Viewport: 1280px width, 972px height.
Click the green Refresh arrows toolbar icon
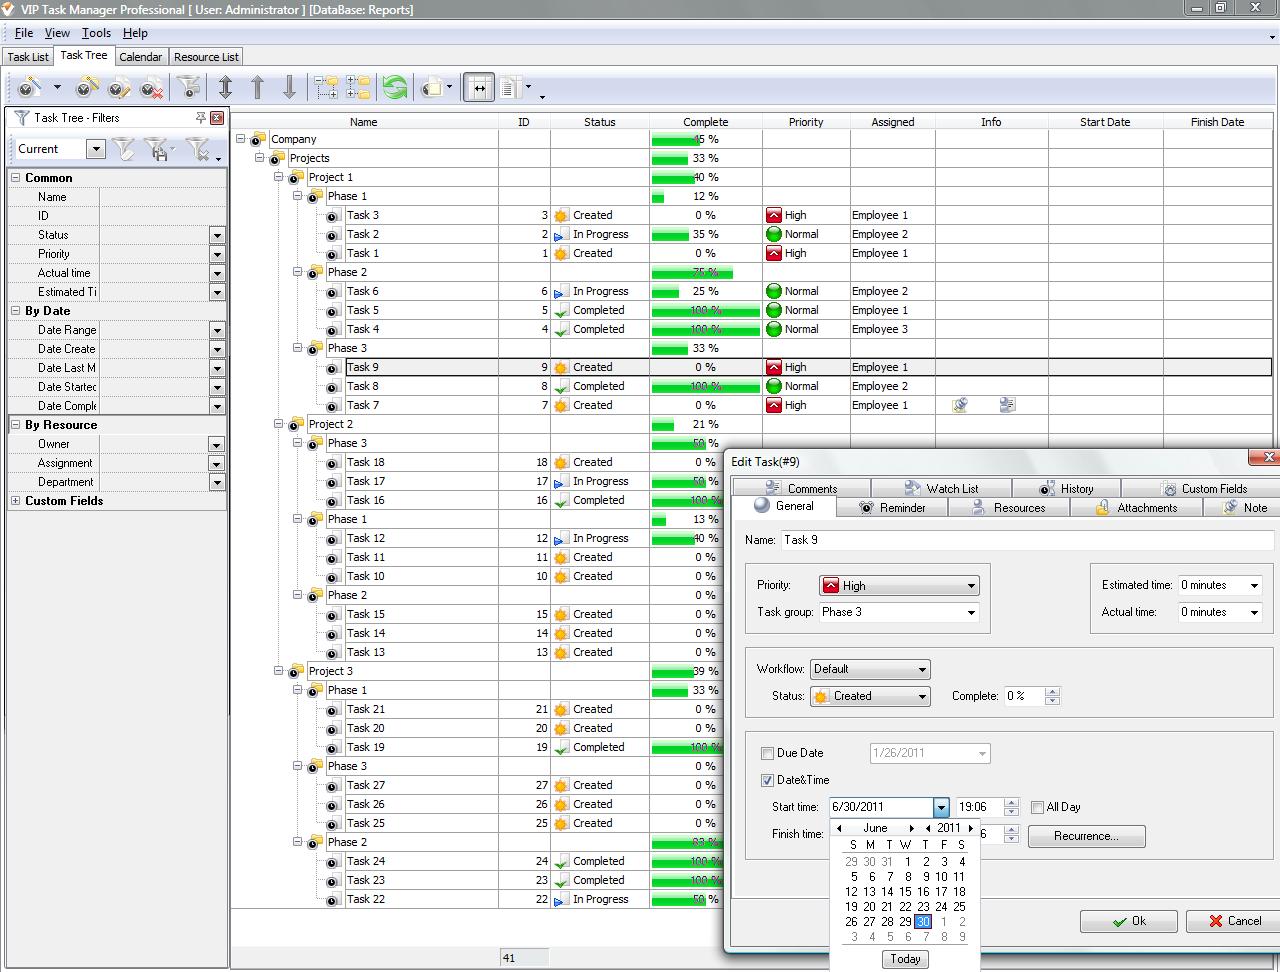coord(395,88)
